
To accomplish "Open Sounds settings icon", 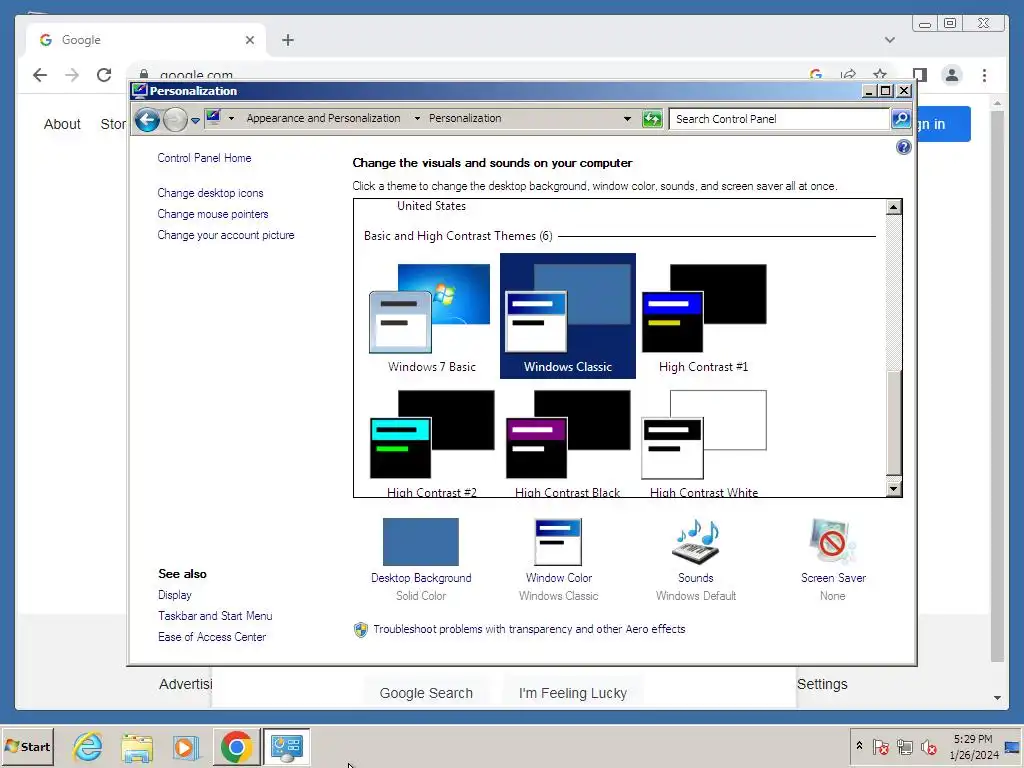I will [x=696, y=542].
